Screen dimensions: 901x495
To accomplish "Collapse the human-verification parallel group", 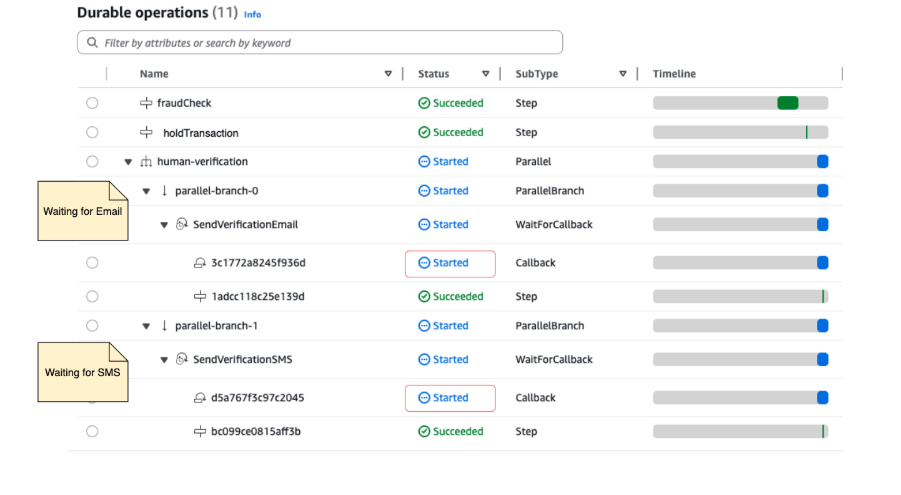I will (128, 162).
